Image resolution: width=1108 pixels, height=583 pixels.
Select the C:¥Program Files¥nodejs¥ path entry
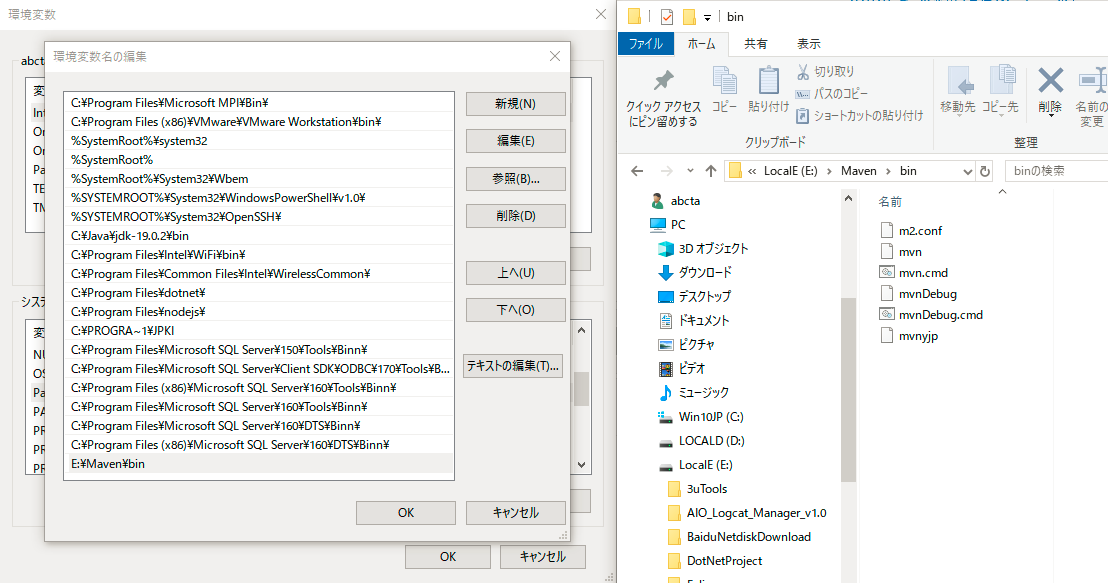tap(259, 312)
